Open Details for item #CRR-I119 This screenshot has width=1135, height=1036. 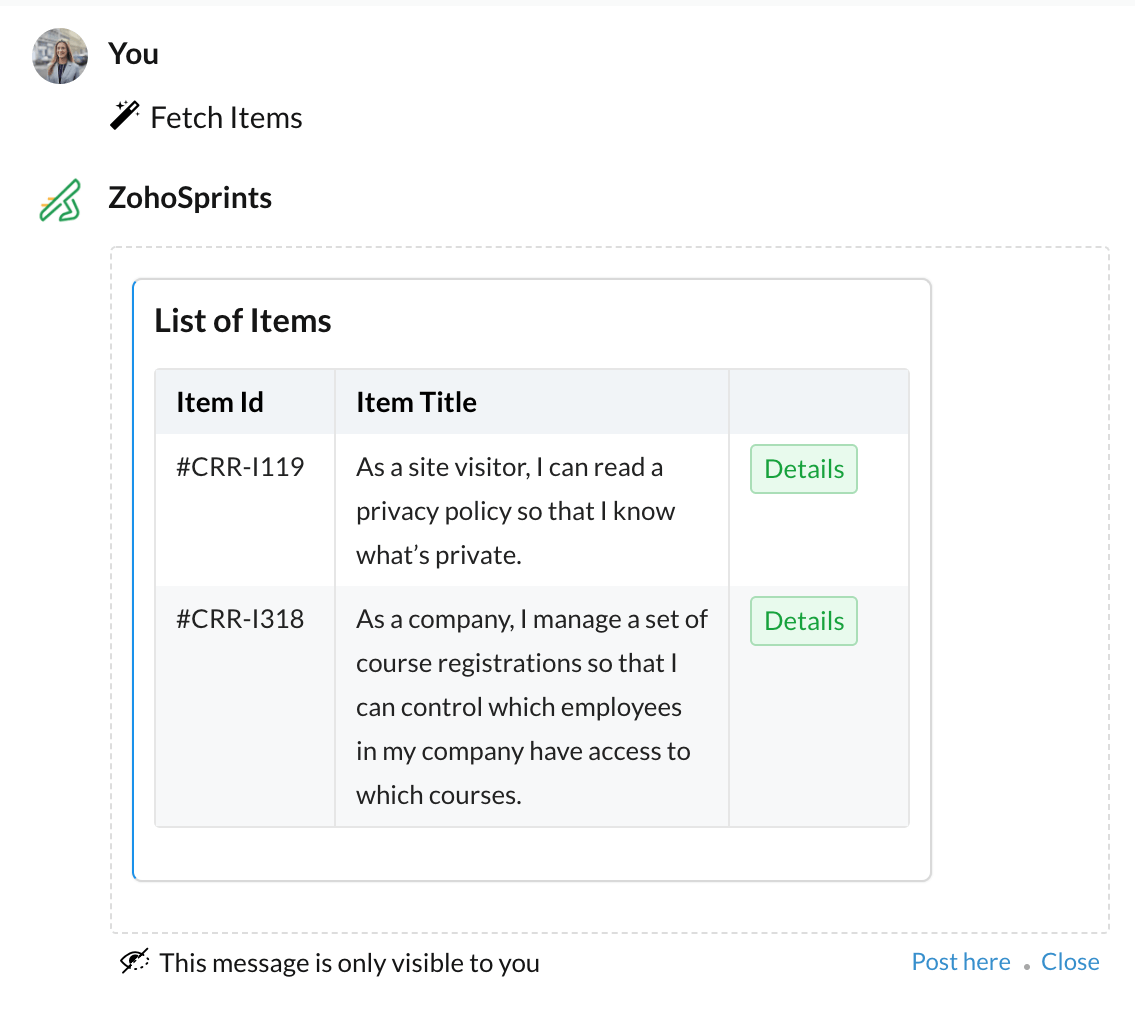803,469
